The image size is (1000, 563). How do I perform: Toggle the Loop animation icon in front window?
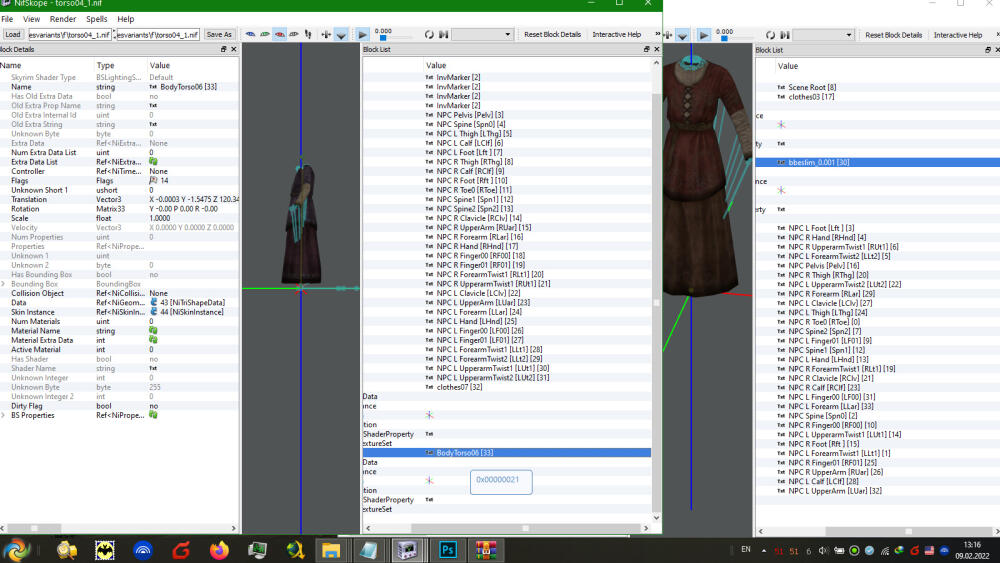[x=429, y=34]
